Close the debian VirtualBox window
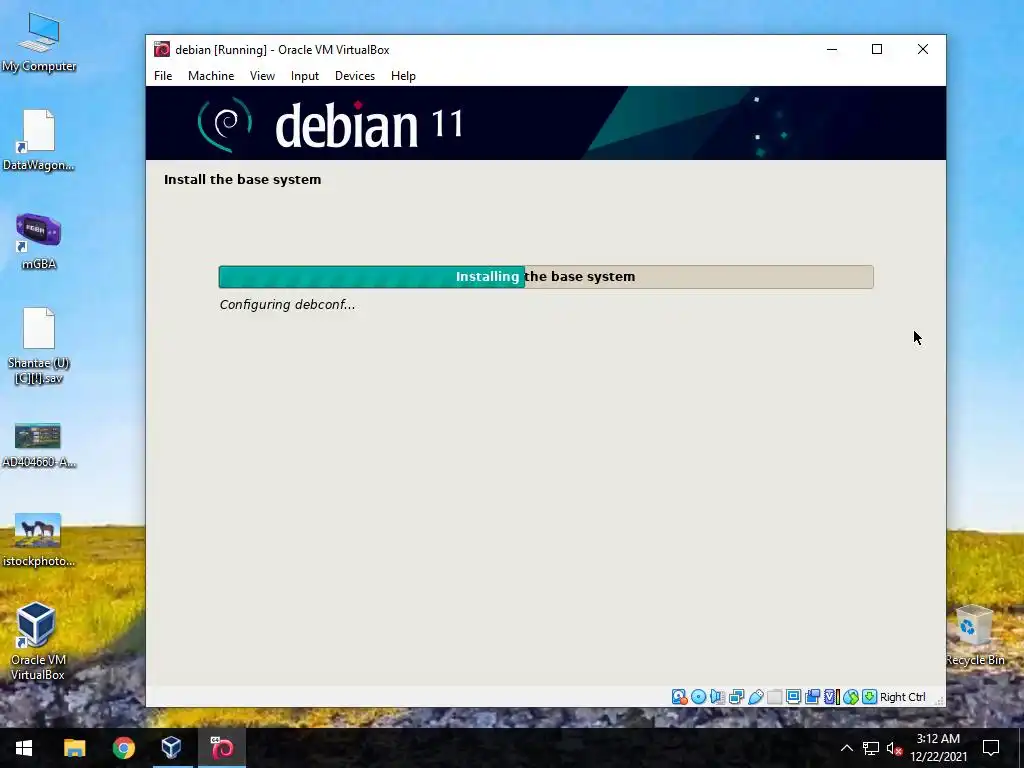This screenshot has height=768, width=1024. click(923, 50)
